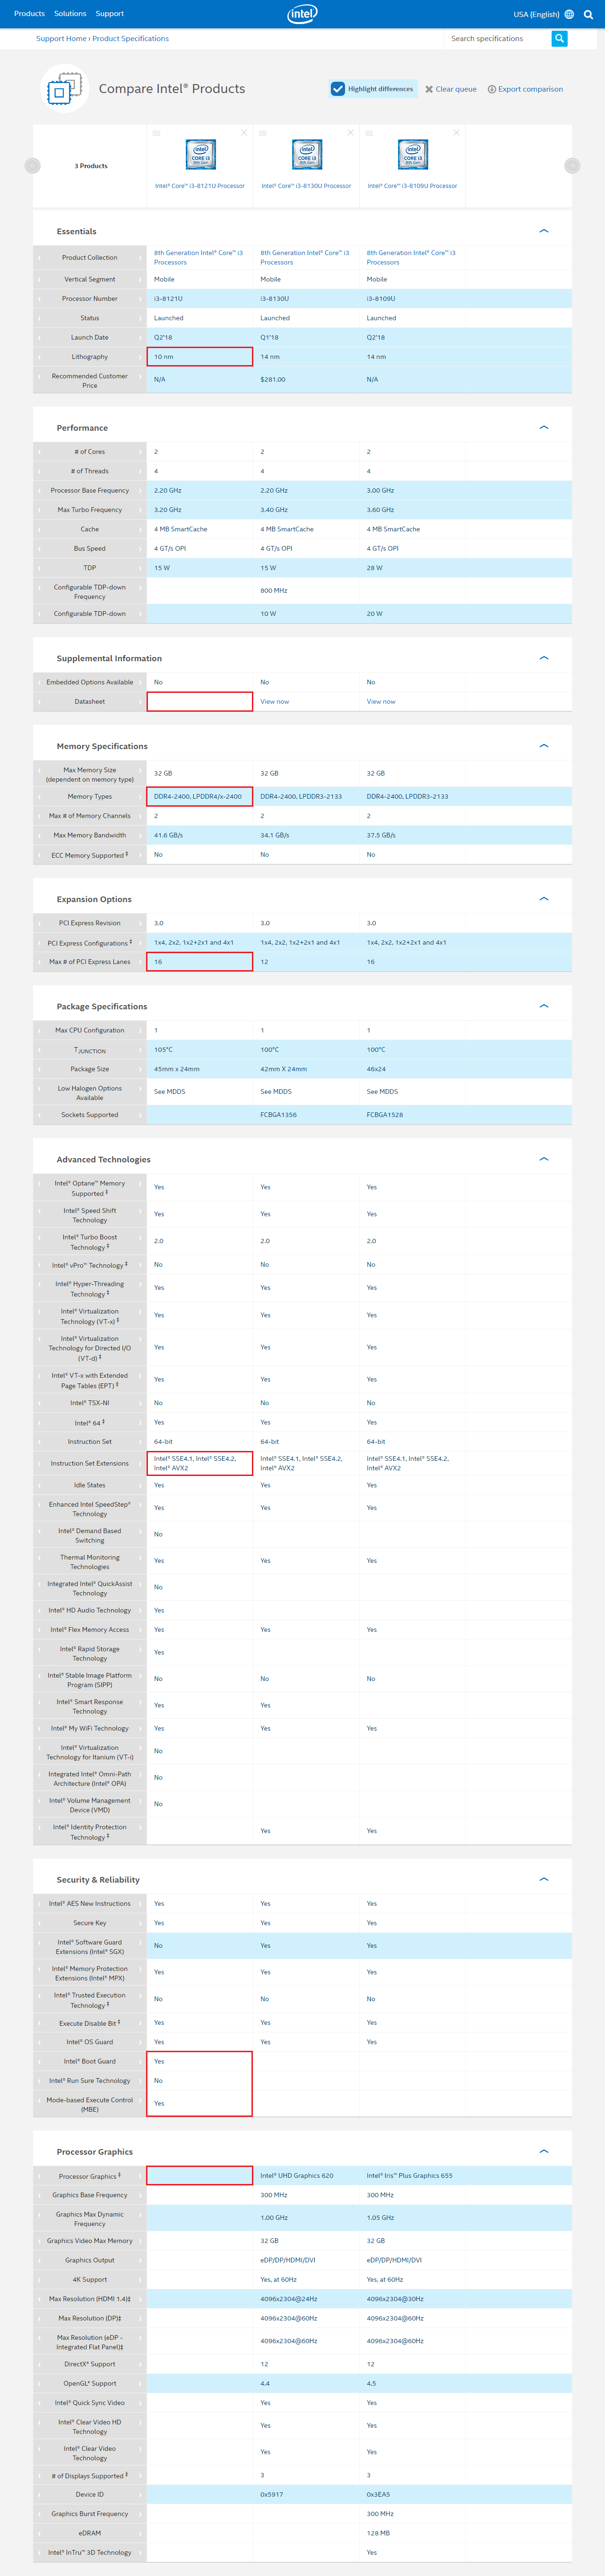Collapse the Essentials section

[544, 231]
